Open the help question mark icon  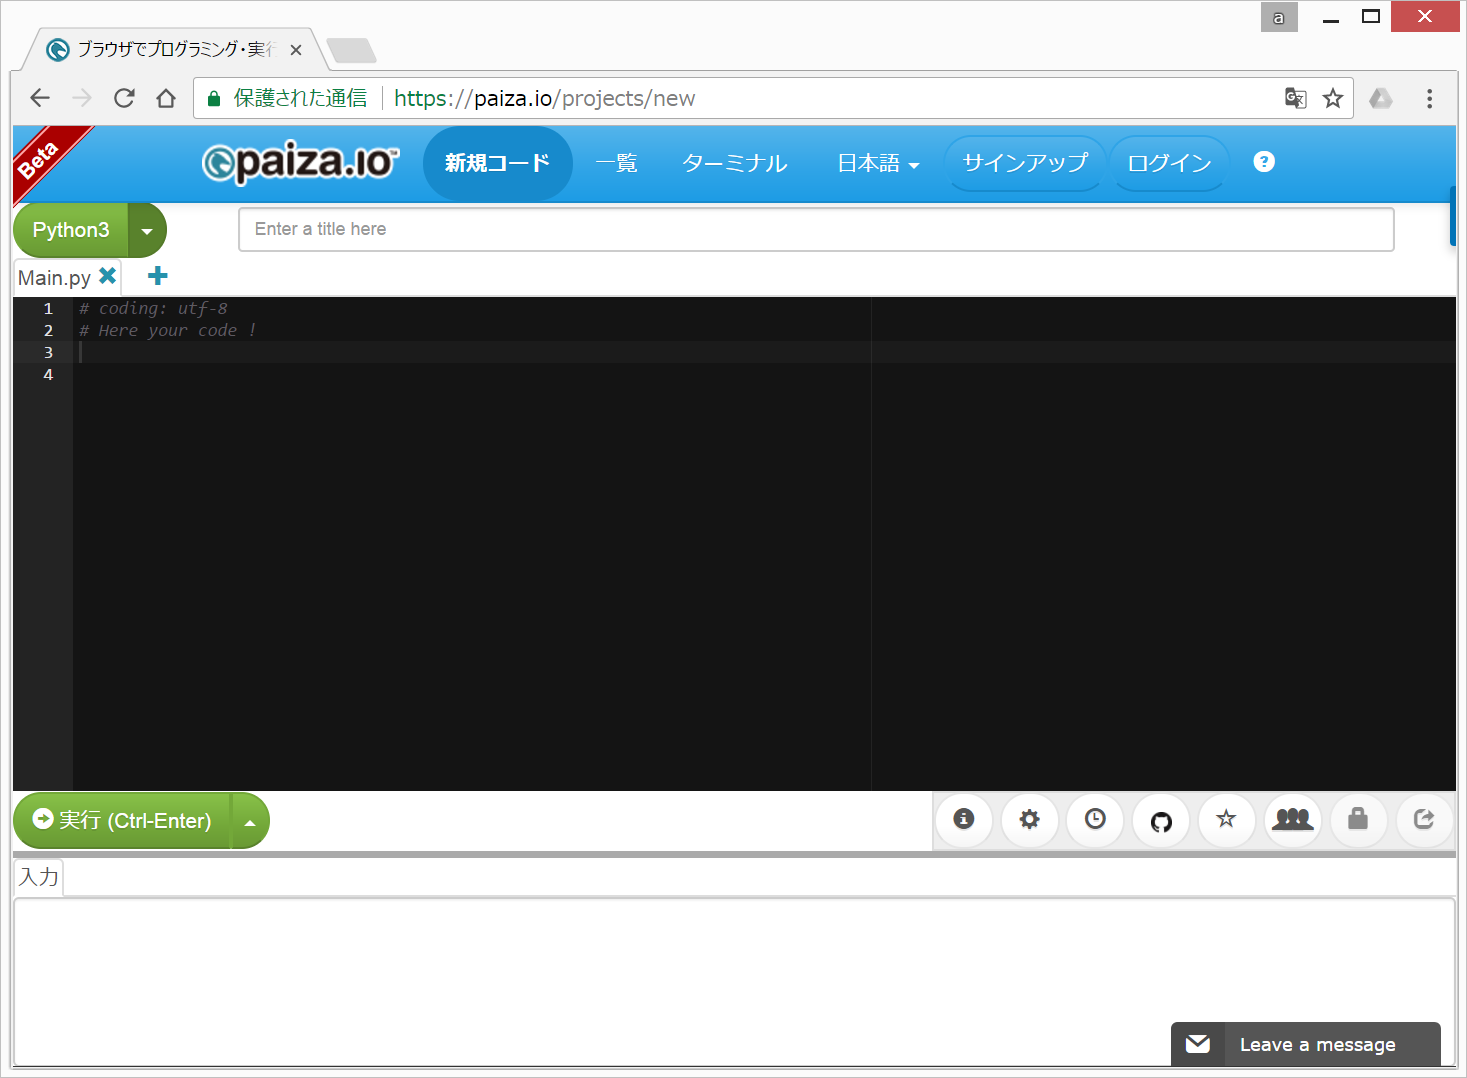click(1263, 161)
